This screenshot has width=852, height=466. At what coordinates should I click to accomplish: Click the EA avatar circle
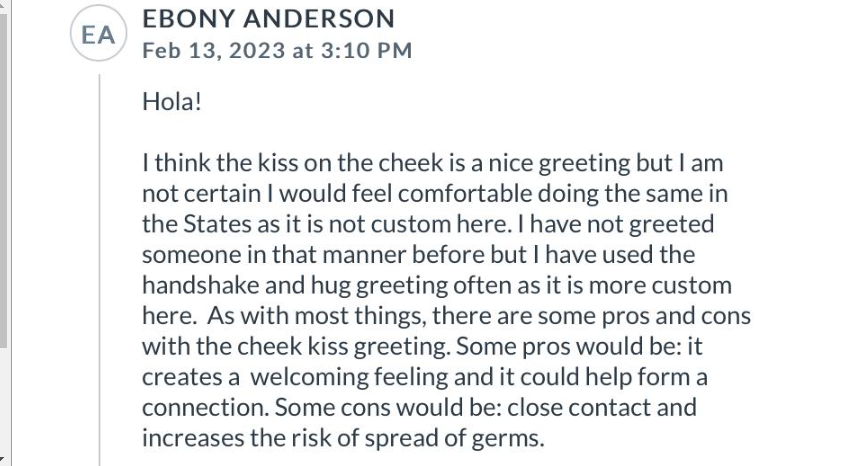pyautogui.click(x=97, y=35)
